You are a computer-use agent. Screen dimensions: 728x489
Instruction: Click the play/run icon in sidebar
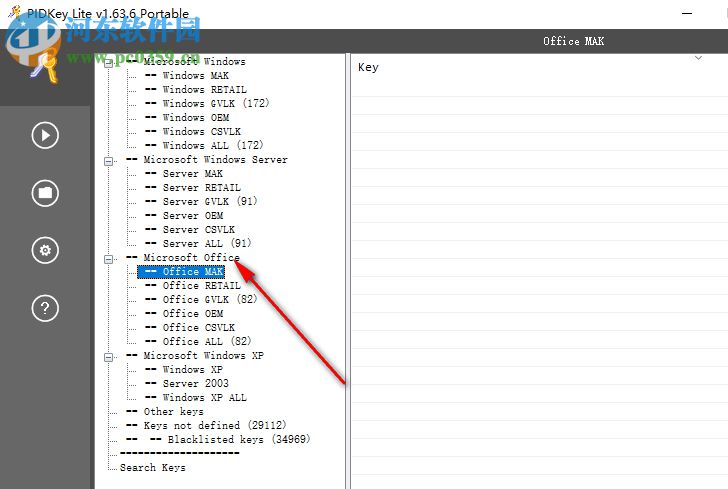pyautogui.click(x=45, y=135)
